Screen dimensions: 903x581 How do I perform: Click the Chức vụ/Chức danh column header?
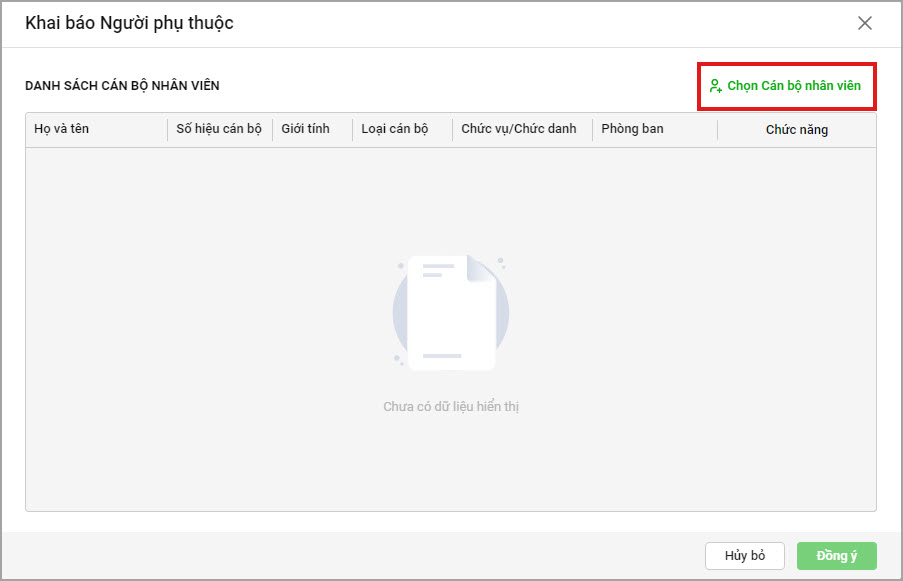click(x=519, y=129)
